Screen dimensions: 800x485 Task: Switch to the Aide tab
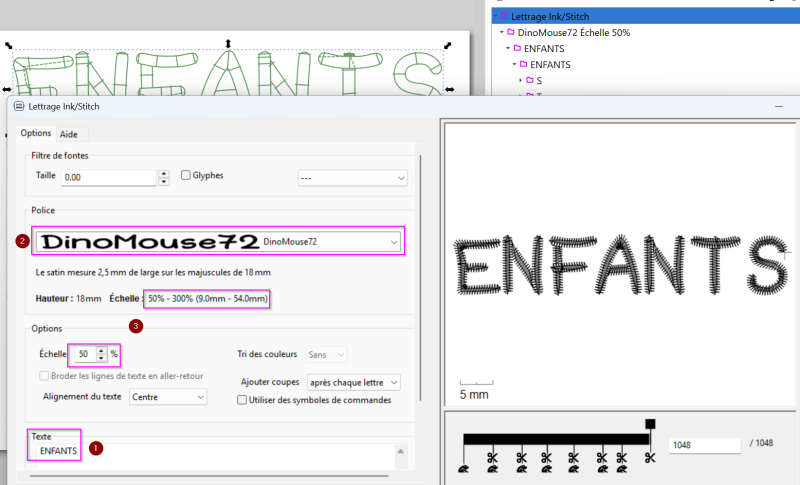click(x=69, y=134)
